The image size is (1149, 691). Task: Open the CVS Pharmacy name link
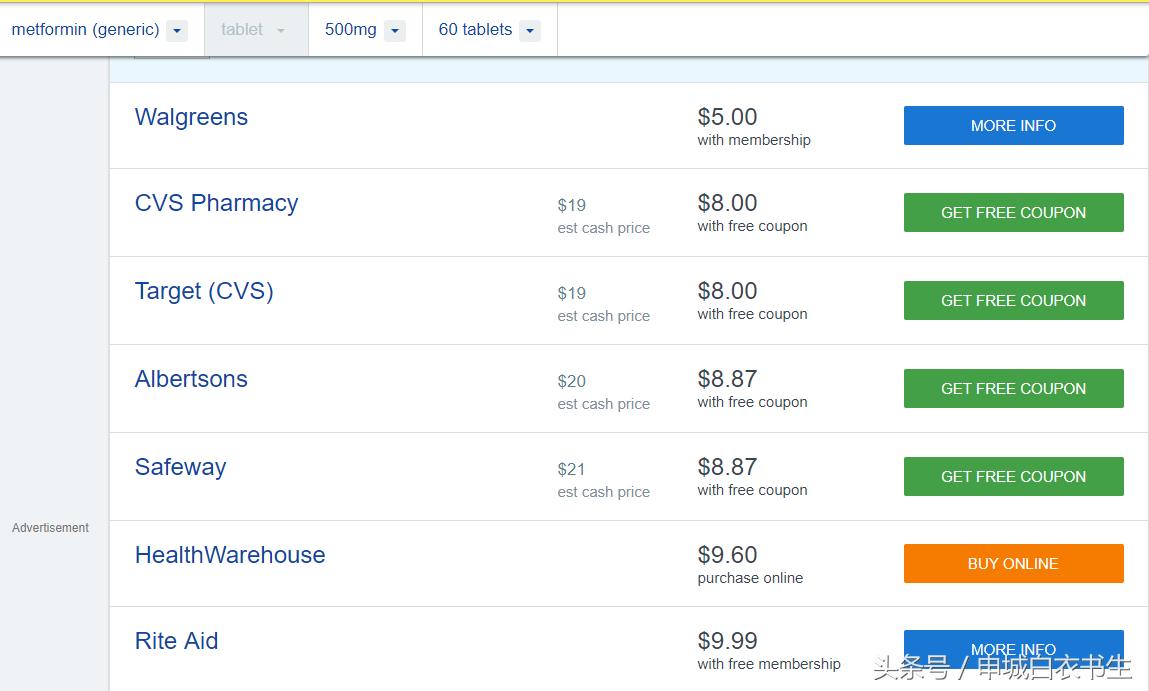point(216,203)
